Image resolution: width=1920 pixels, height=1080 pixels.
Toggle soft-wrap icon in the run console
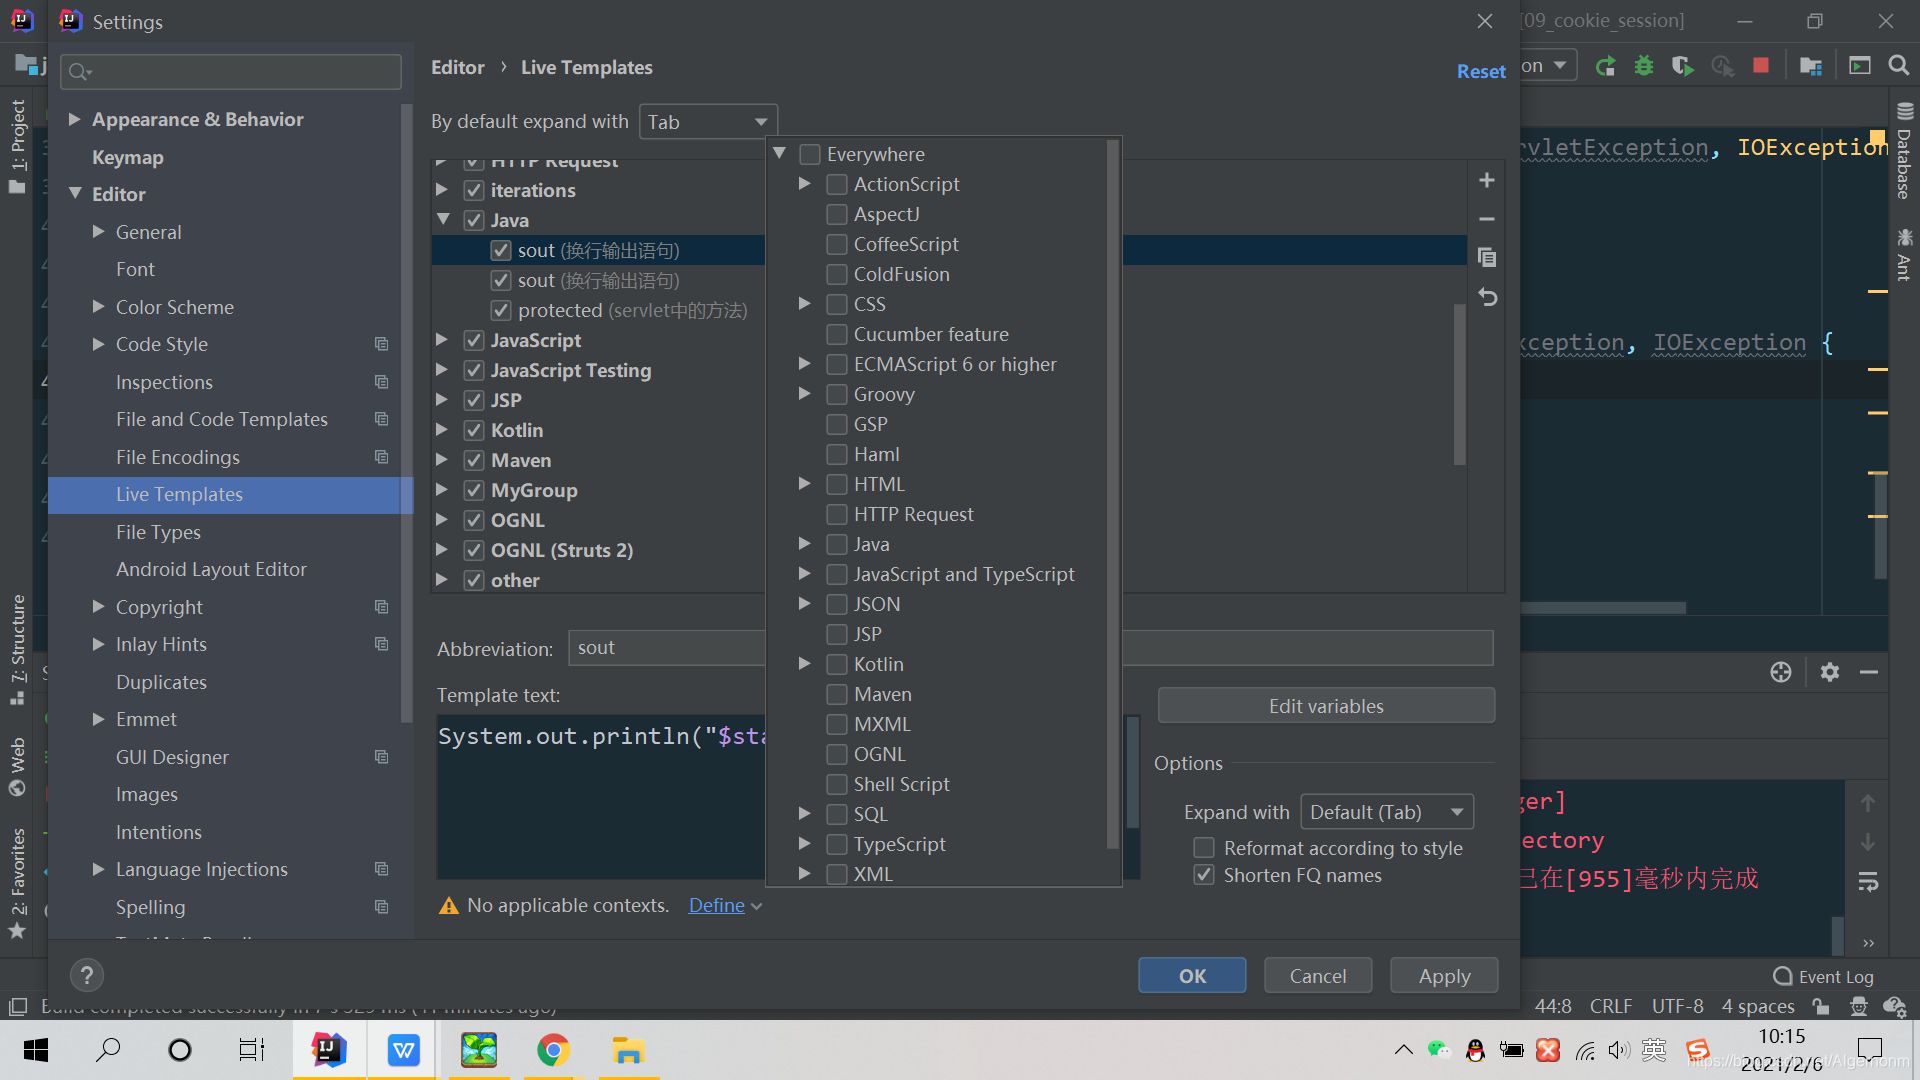(1868, 882)
